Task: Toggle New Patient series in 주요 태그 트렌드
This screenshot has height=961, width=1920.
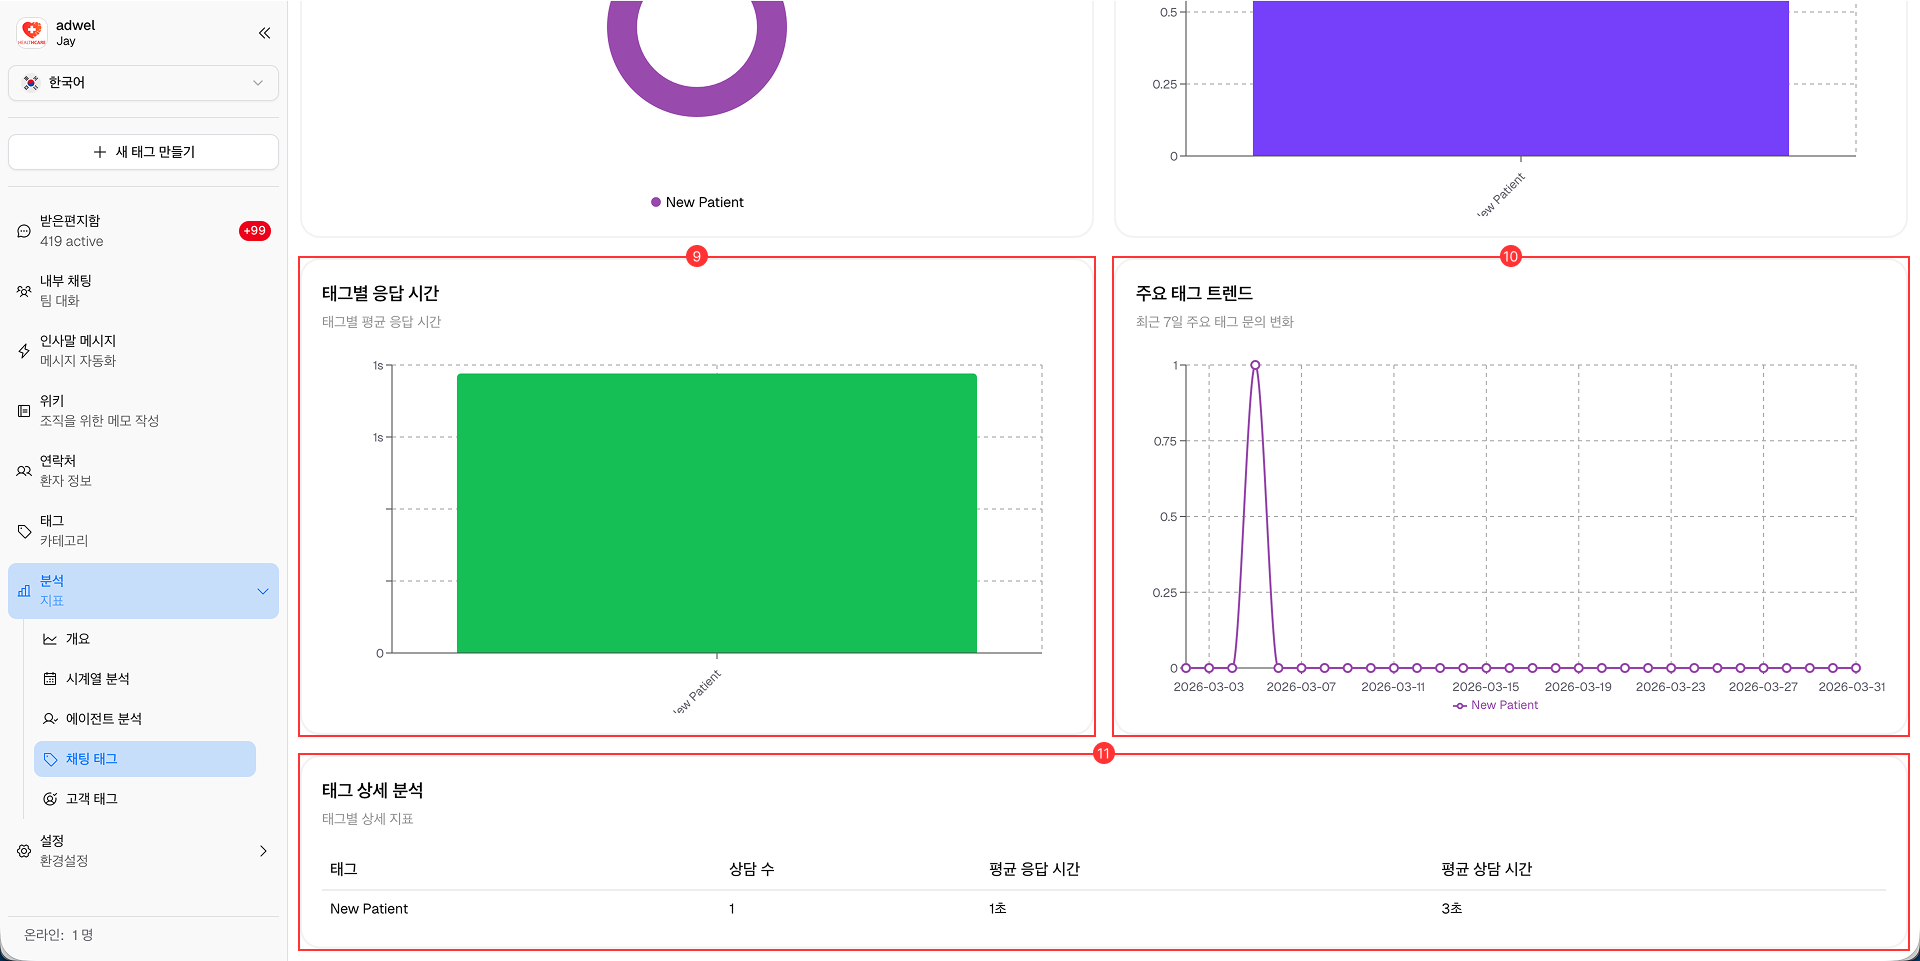Action: click(1495, 705)
